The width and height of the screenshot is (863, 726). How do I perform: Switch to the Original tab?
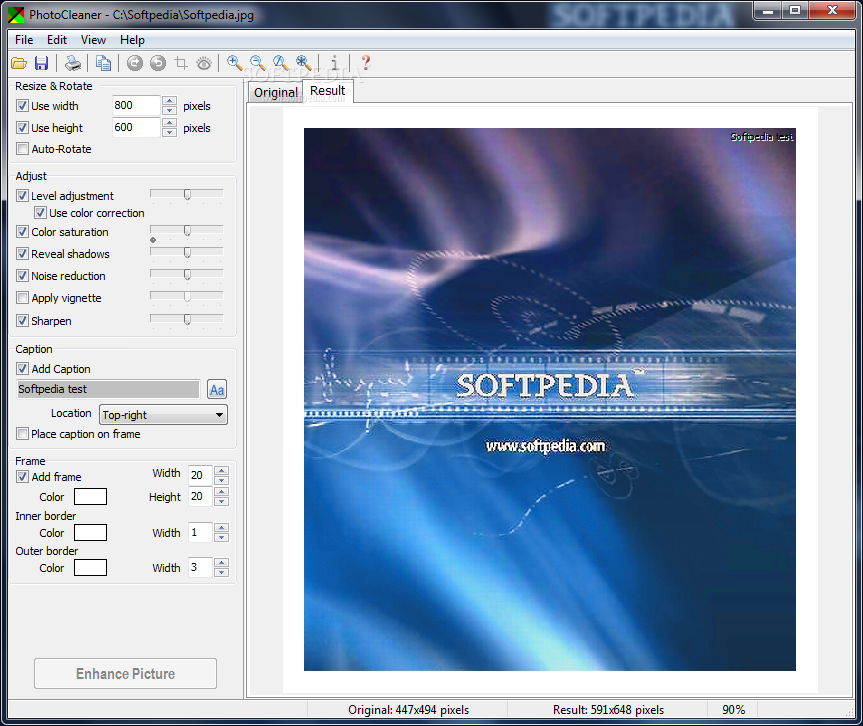click(276, 92)
